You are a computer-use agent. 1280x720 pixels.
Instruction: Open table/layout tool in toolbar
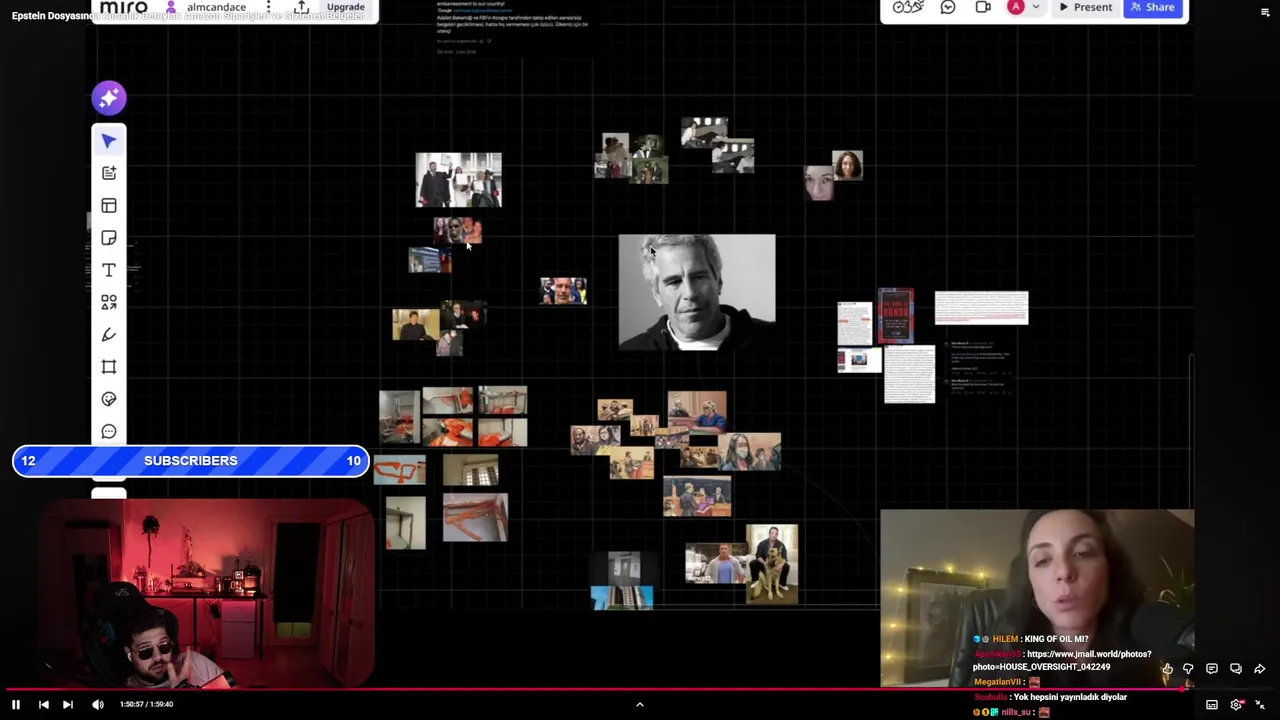click(x=109, y=206)
